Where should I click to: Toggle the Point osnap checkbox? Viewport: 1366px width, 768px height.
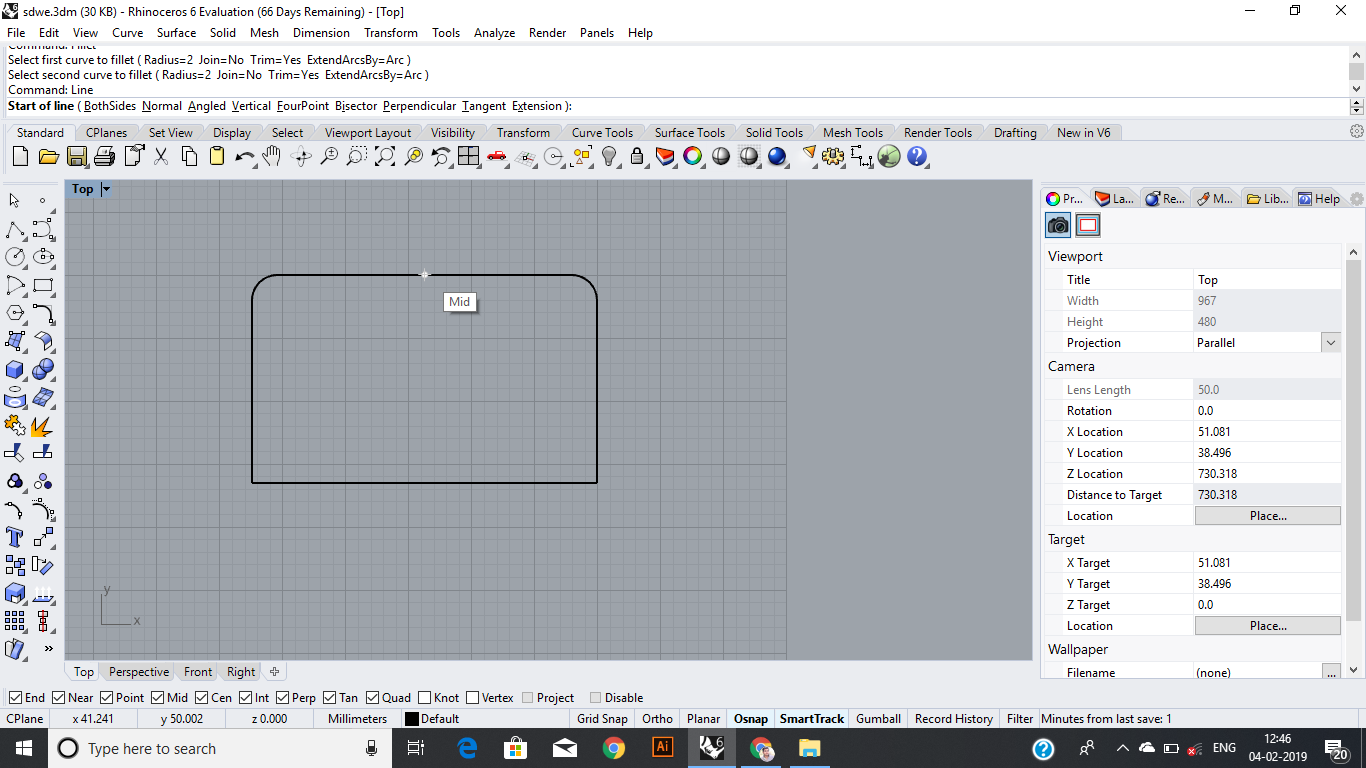pos(106,698)
